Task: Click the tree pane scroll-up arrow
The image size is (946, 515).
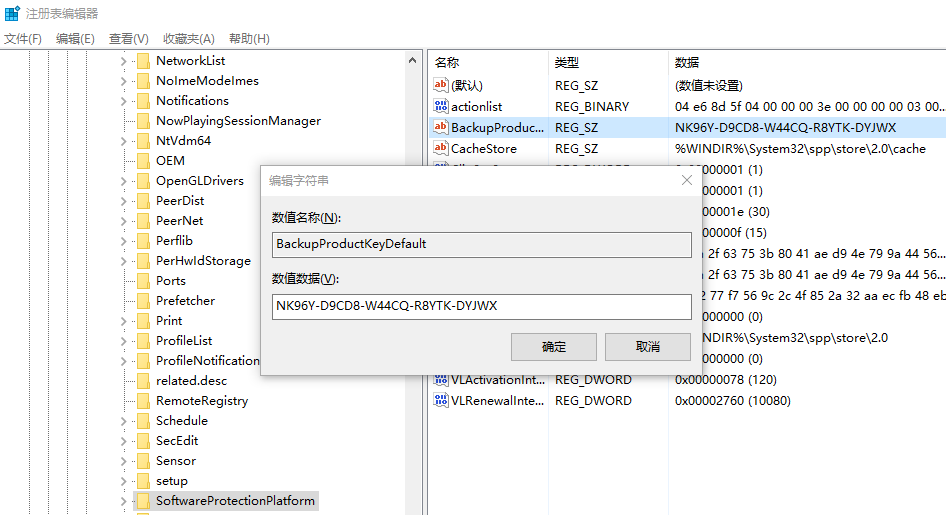Action: click(x=413, y=60)
